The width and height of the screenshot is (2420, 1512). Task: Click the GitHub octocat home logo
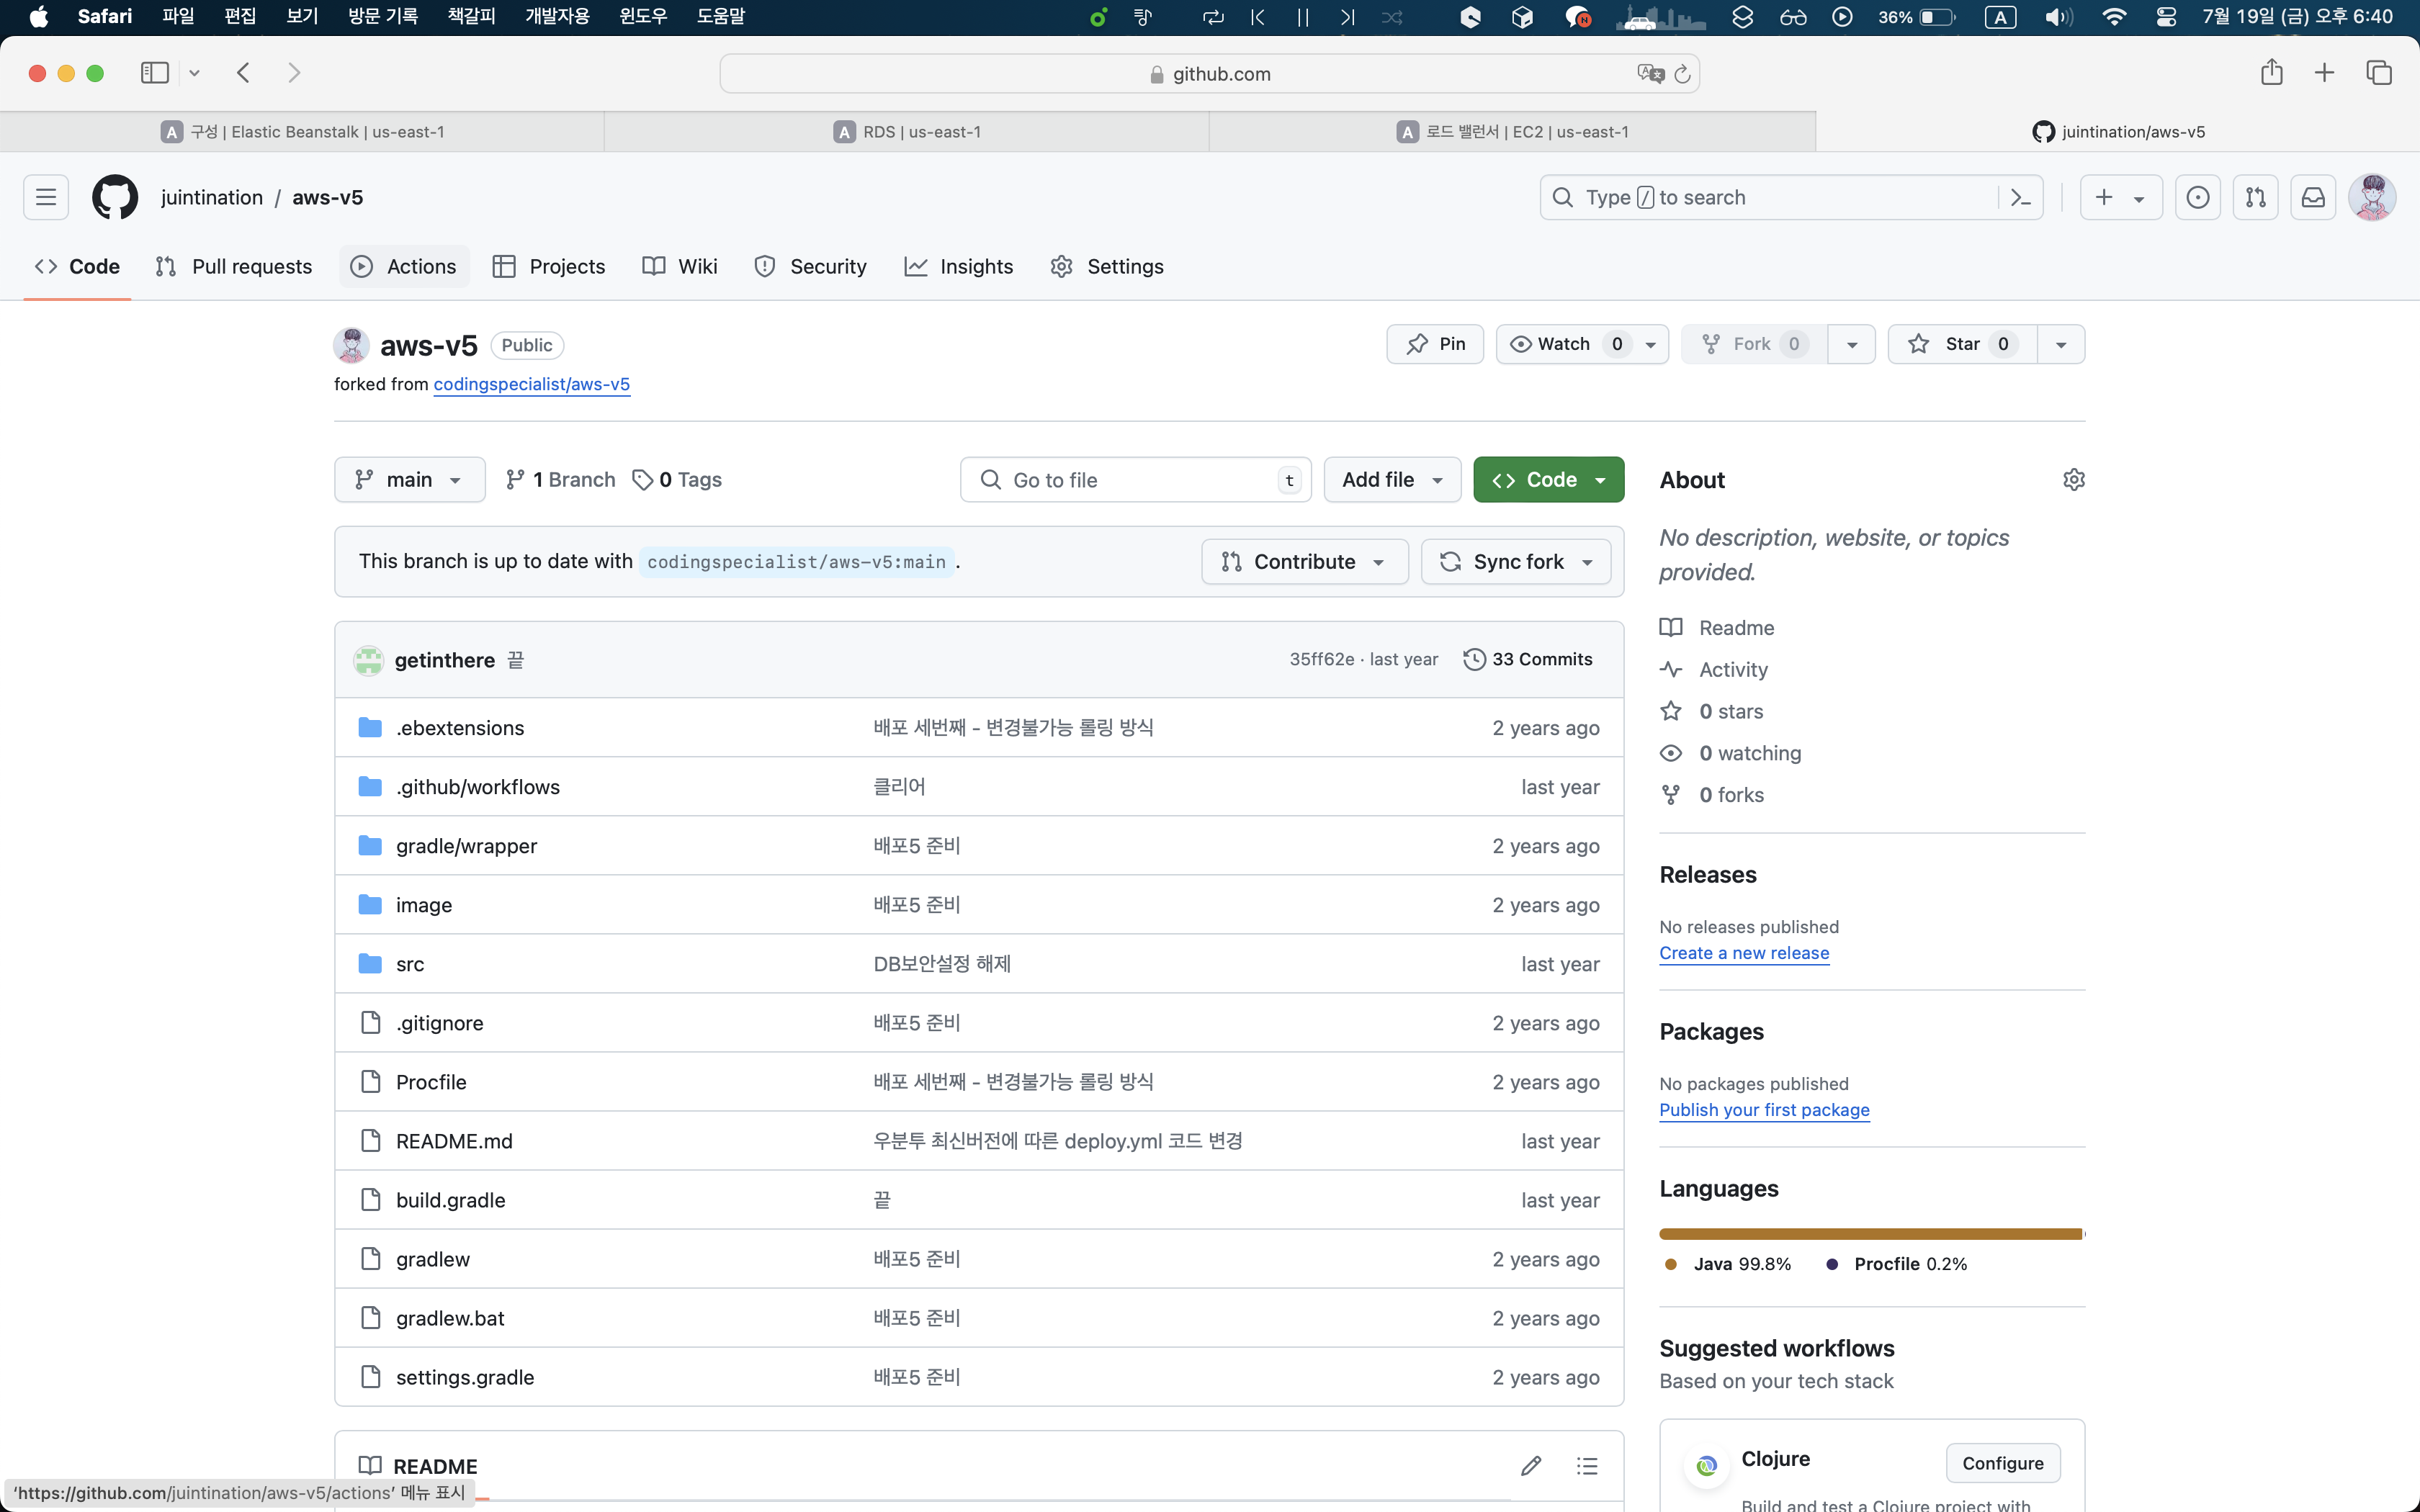pos(115,198)
